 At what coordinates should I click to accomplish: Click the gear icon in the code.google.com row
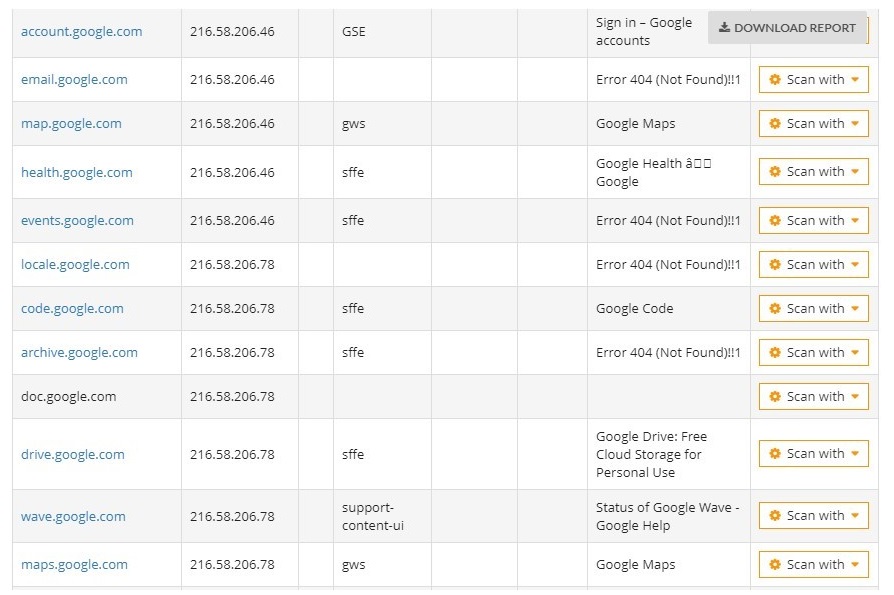click(x=774, y=308)
